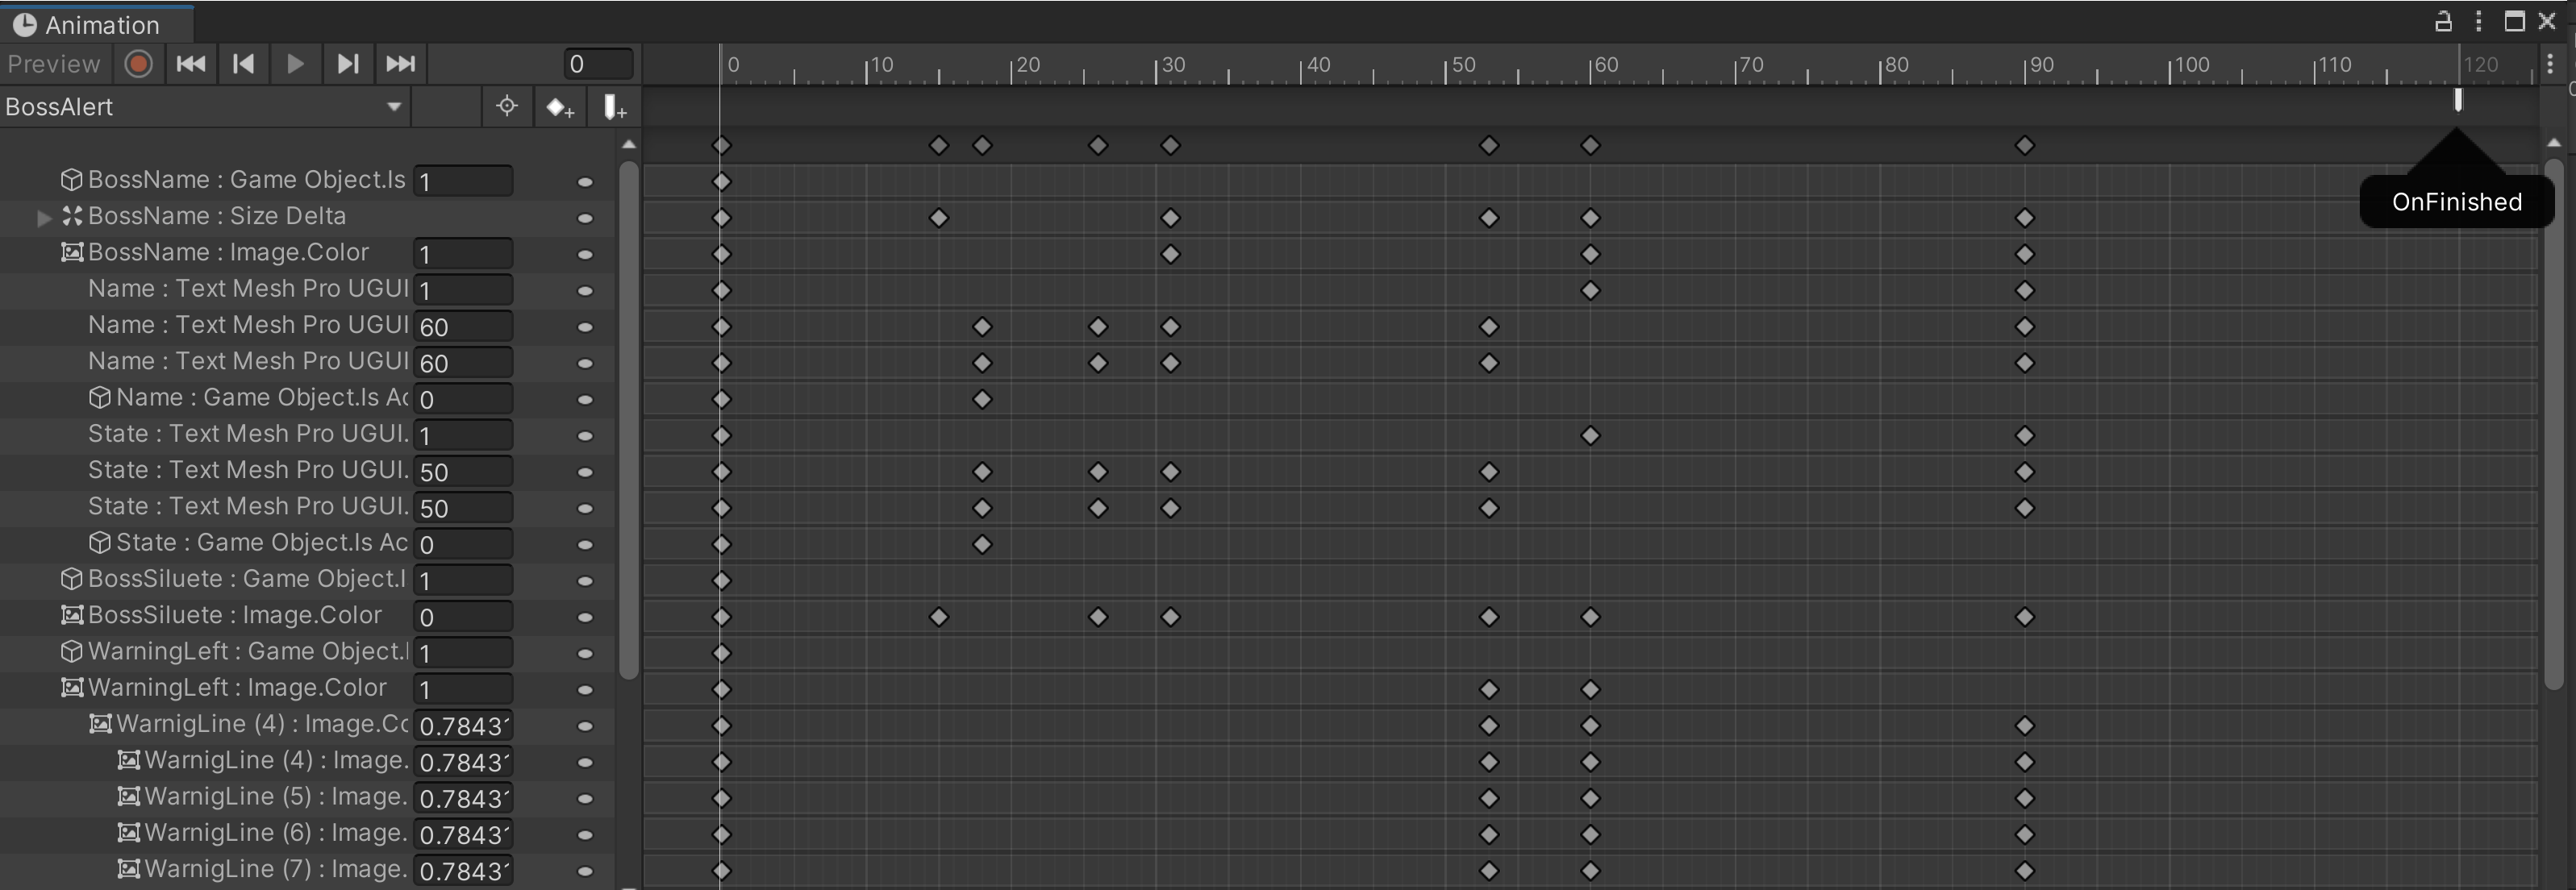Image resolution: width=2576 pixels, height=890 pixels.
Task: Lock the Animation window with padlock
Action: (2442, 21)
